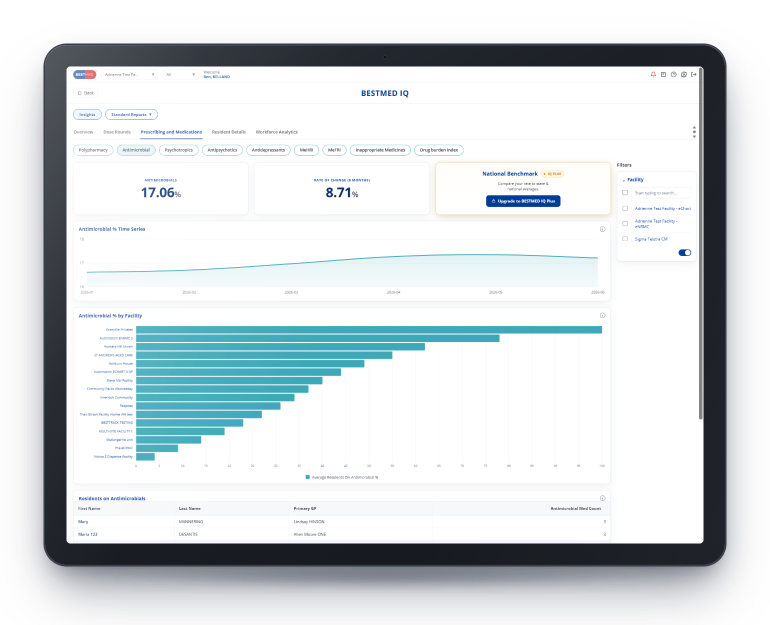The image size is (770, 625).
Task: Click the info icon on Residents on Antimicrobials table
Action: point(603,498)
